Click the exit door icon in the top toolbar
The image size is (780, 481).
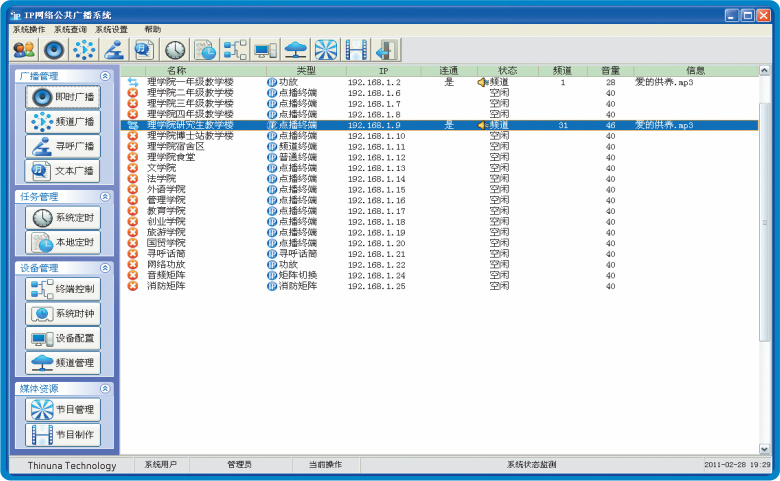[386, 49]
